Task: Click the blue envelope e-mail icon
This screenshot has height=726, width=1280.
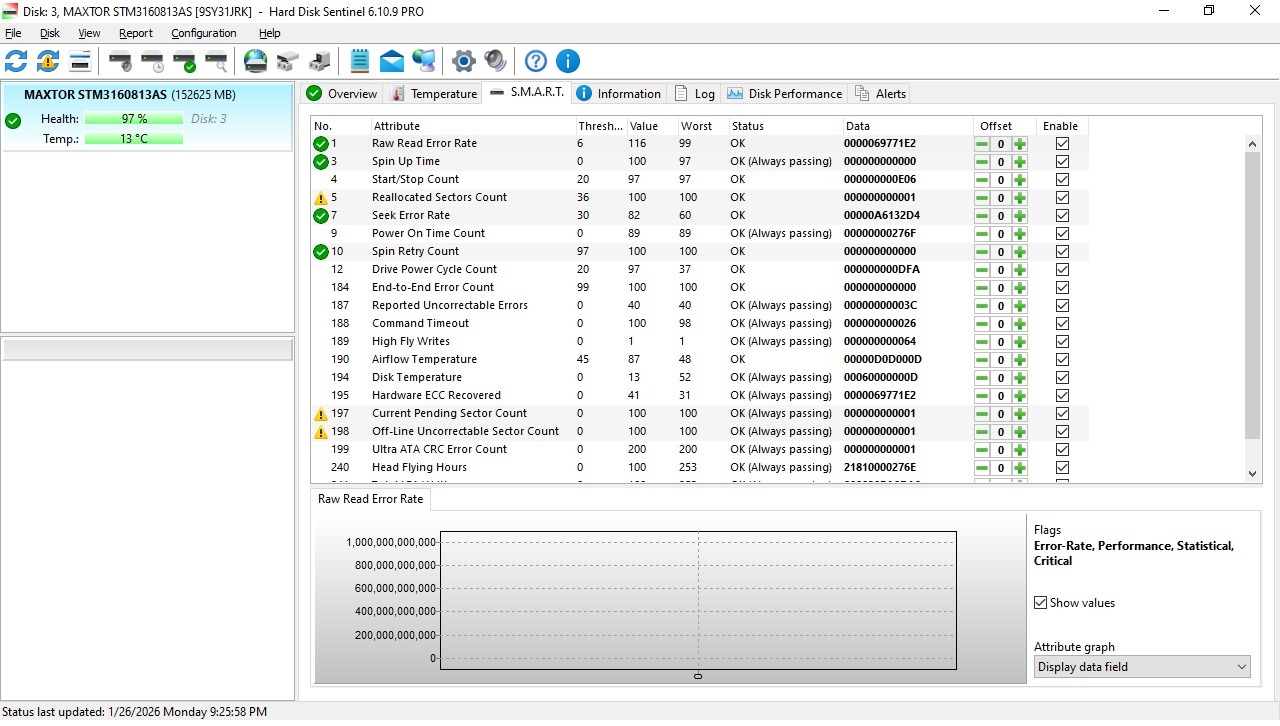Action: 392,62
